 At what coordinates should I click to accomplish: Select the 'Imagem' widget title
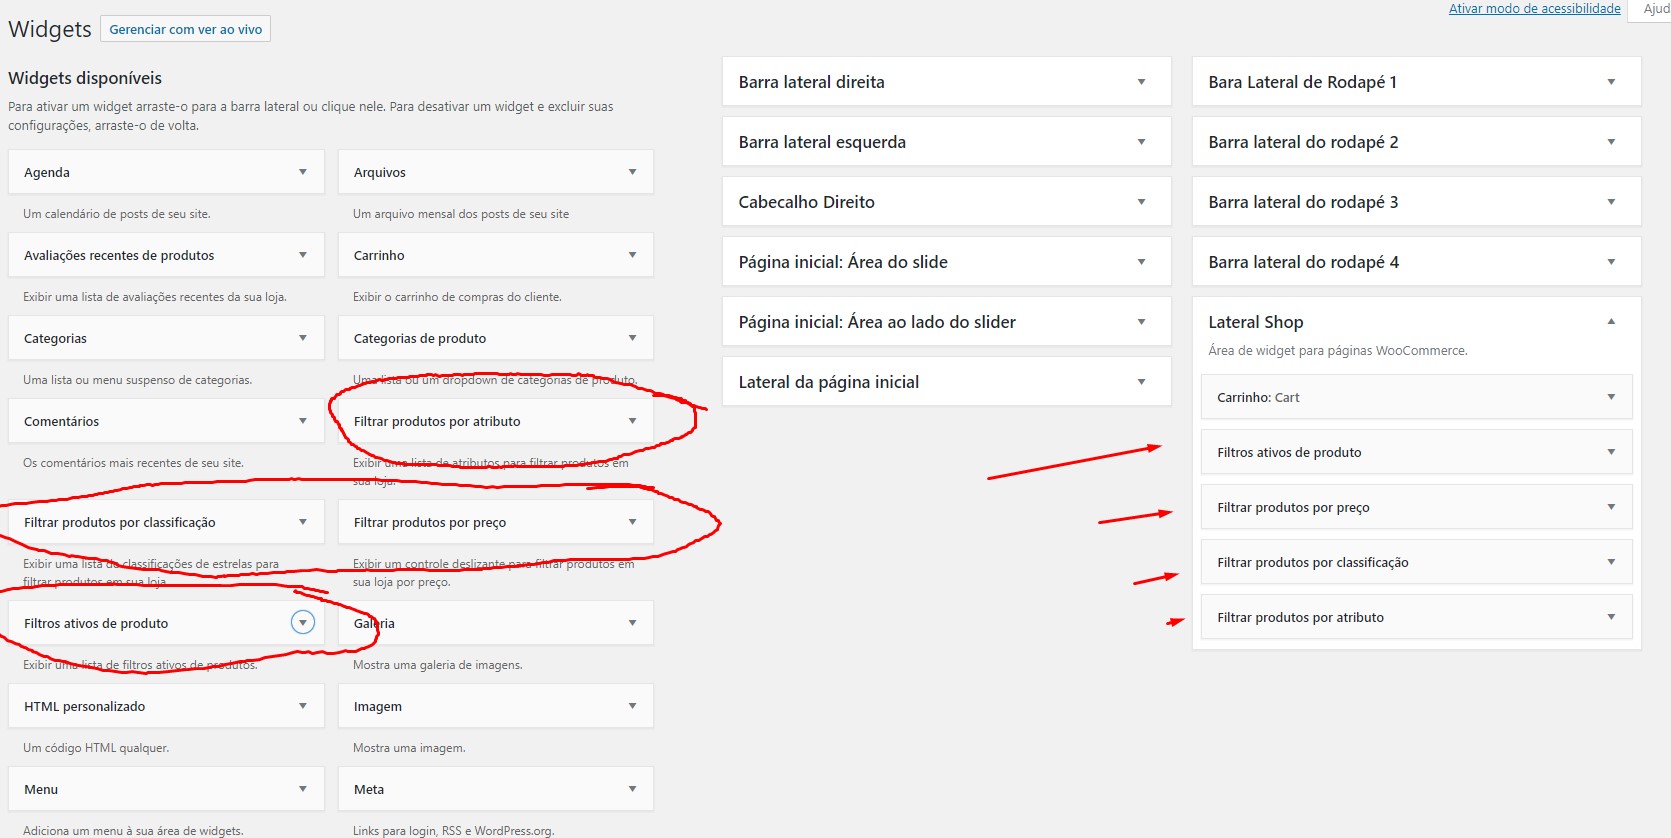(378, 706)
